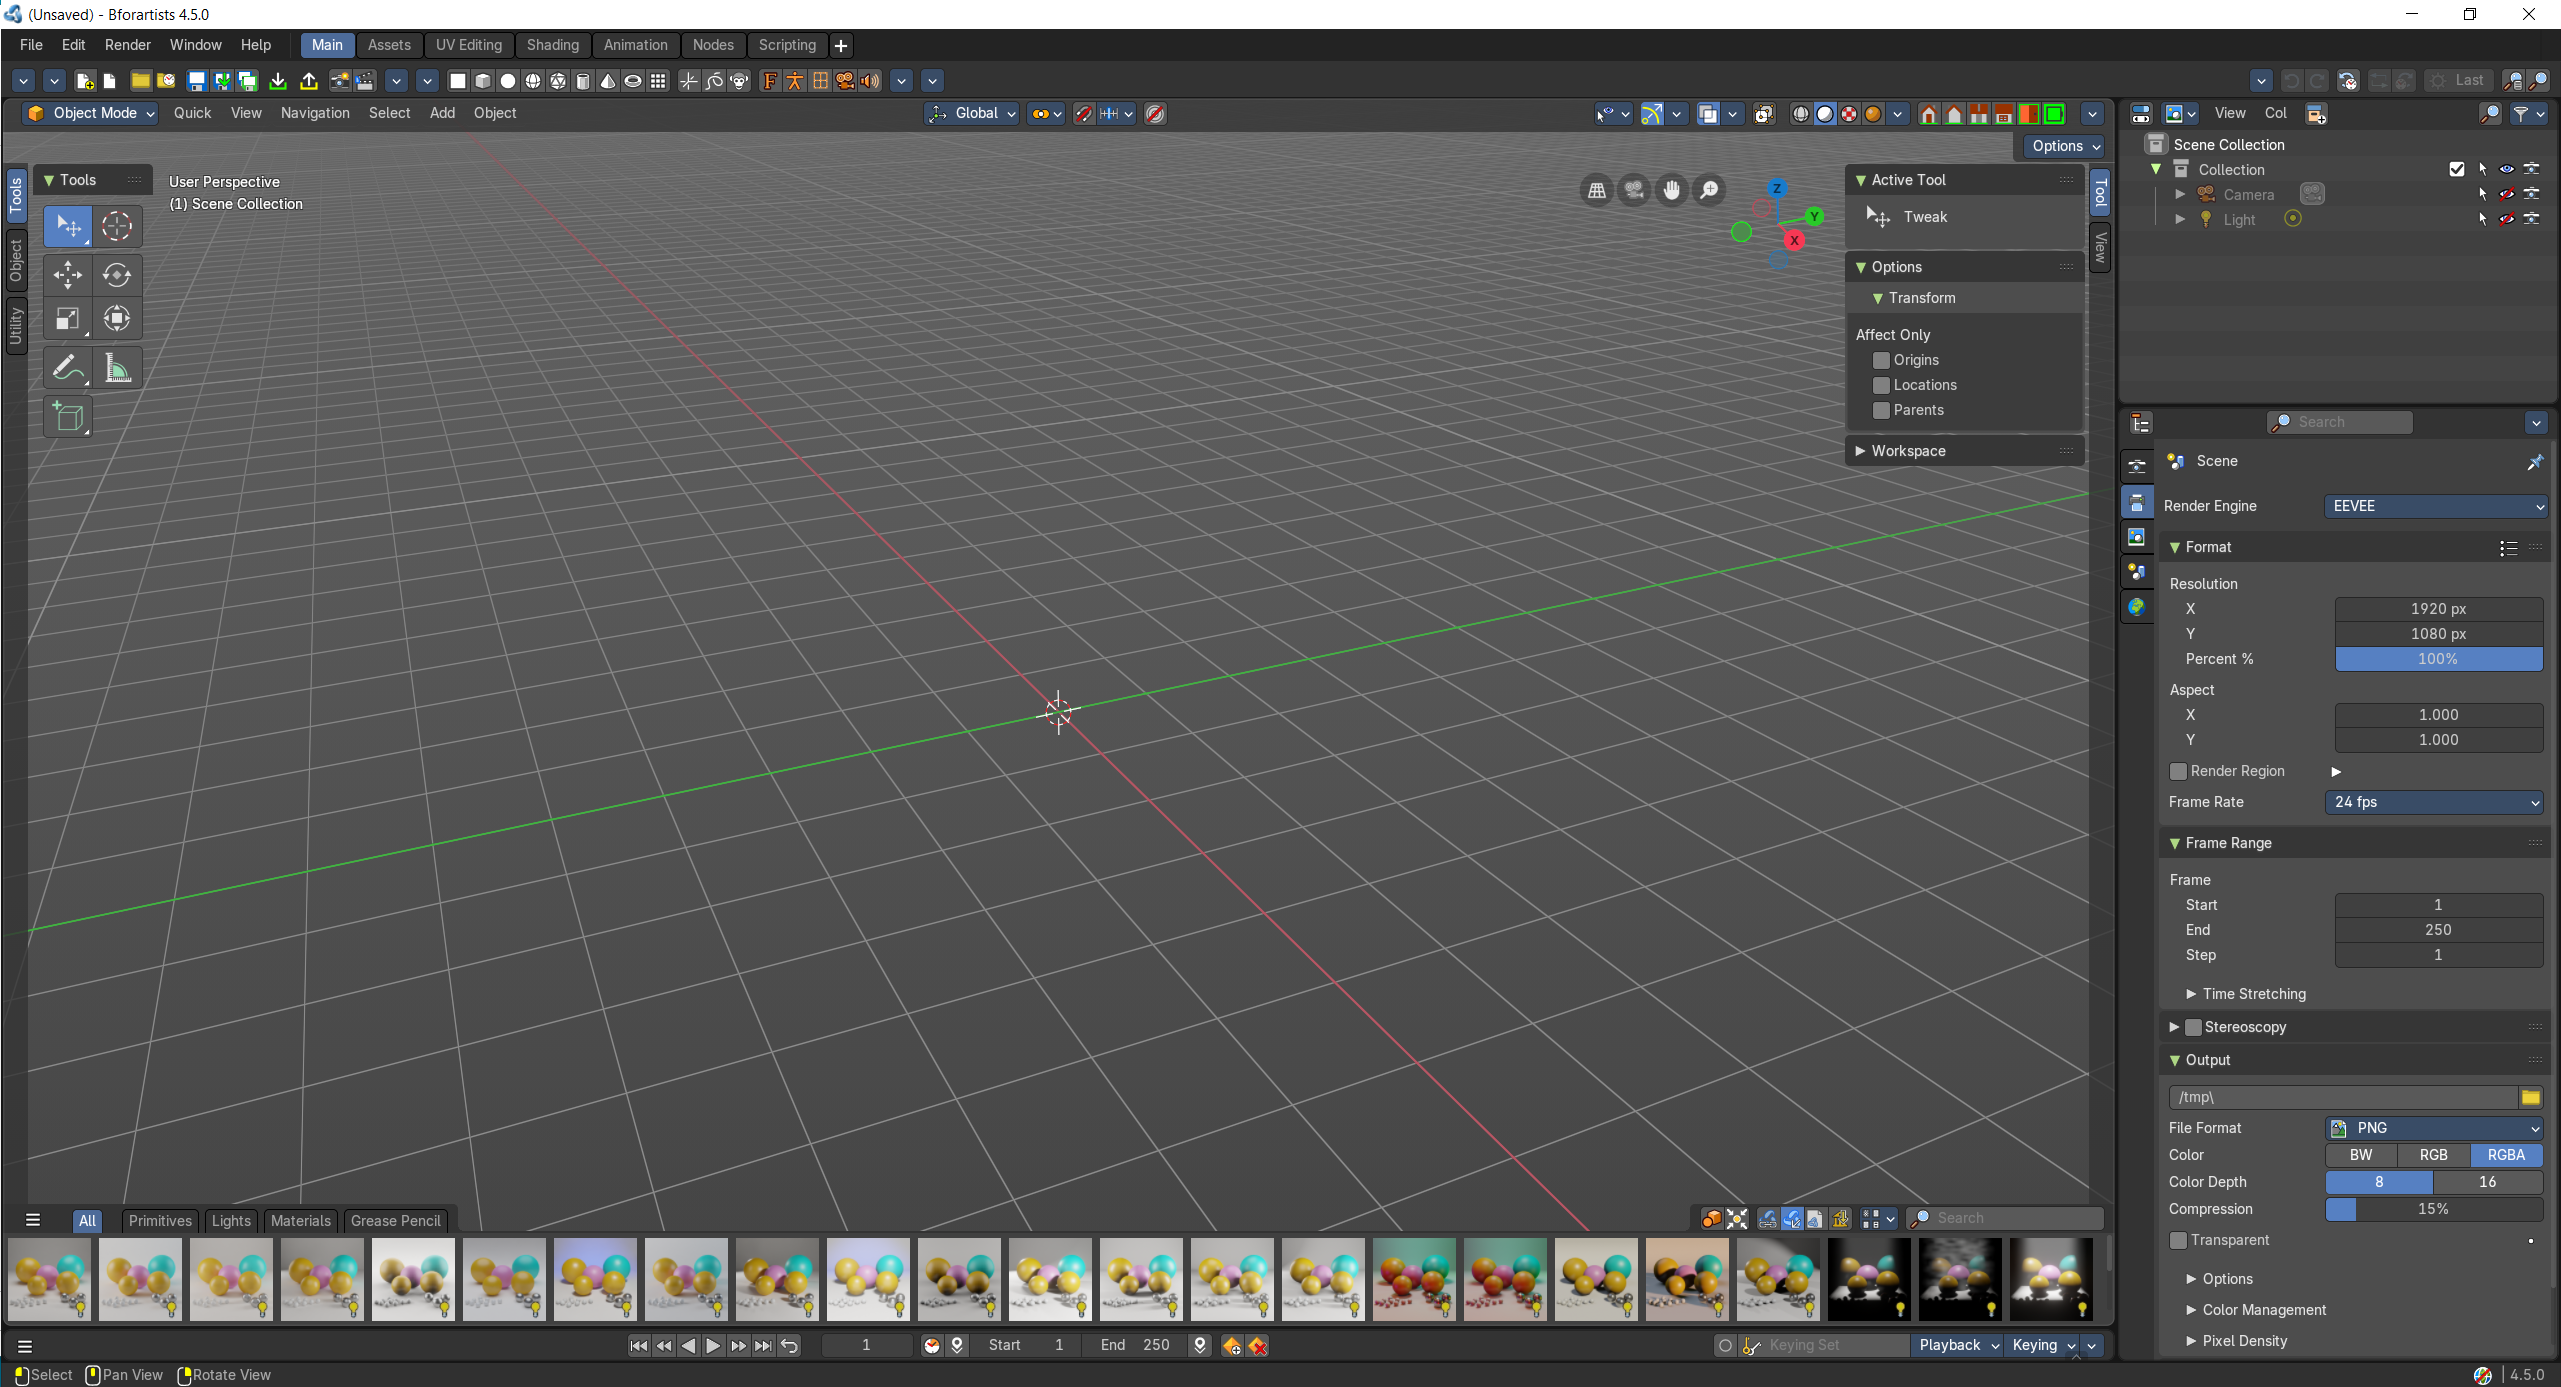The image size is (2561, 1387).
Task: Open the Add menu in viewport header
Action: (442, 113)
